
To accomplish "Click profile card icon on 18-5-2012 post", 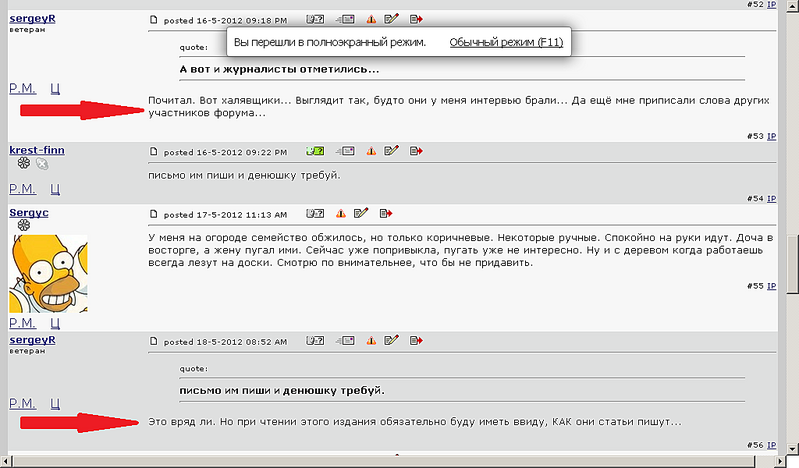I will (x=316, y=341).
